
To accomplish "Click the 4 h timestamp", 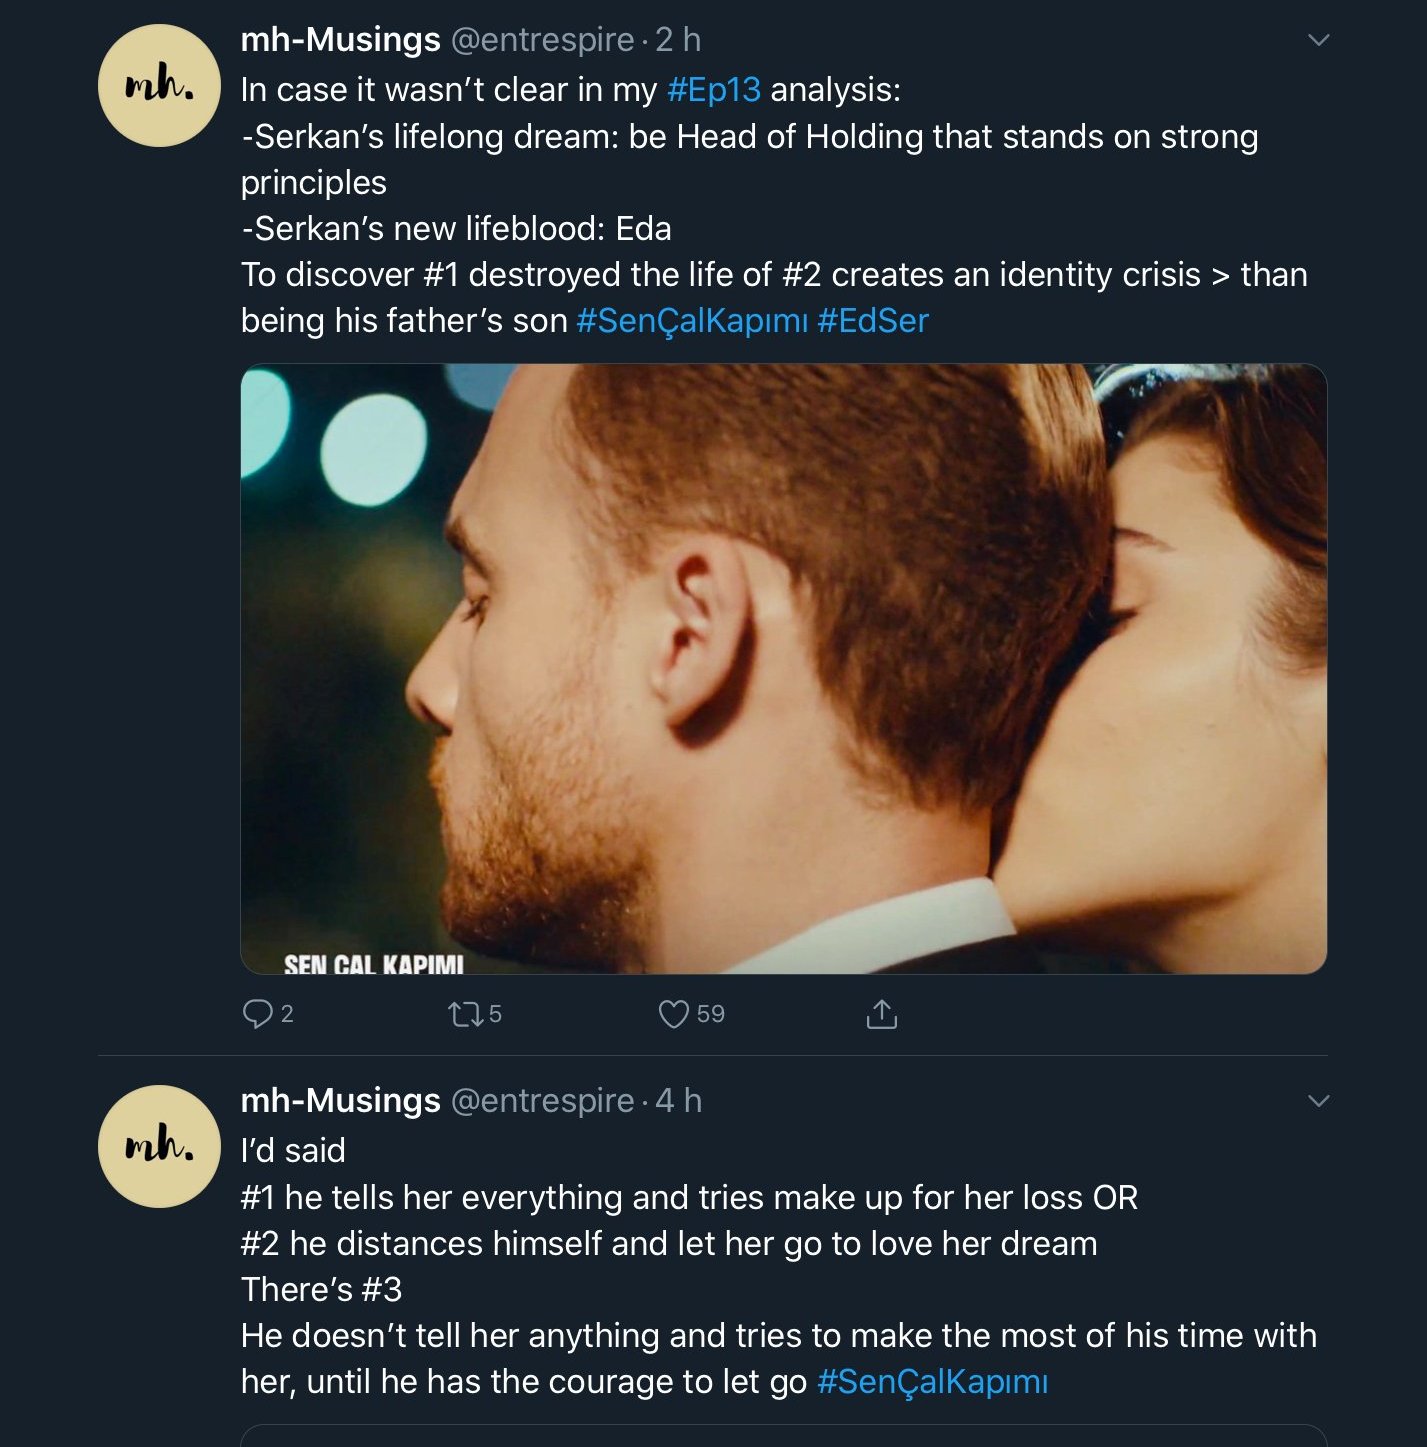I will point(678,1101).
